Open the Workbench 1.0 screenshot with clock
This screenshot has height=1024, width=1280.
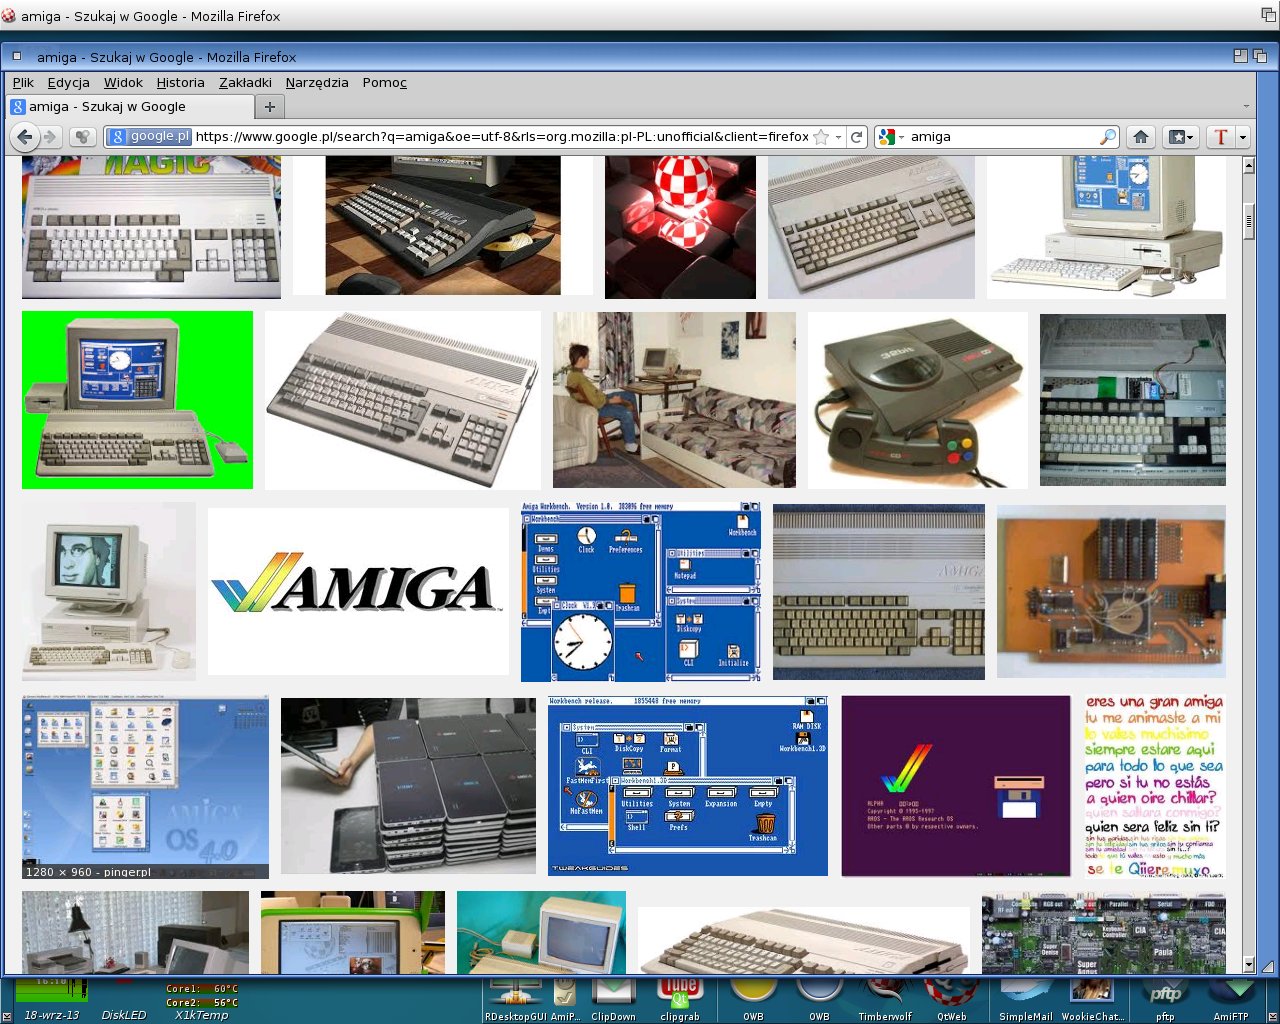tap(641, 592)
